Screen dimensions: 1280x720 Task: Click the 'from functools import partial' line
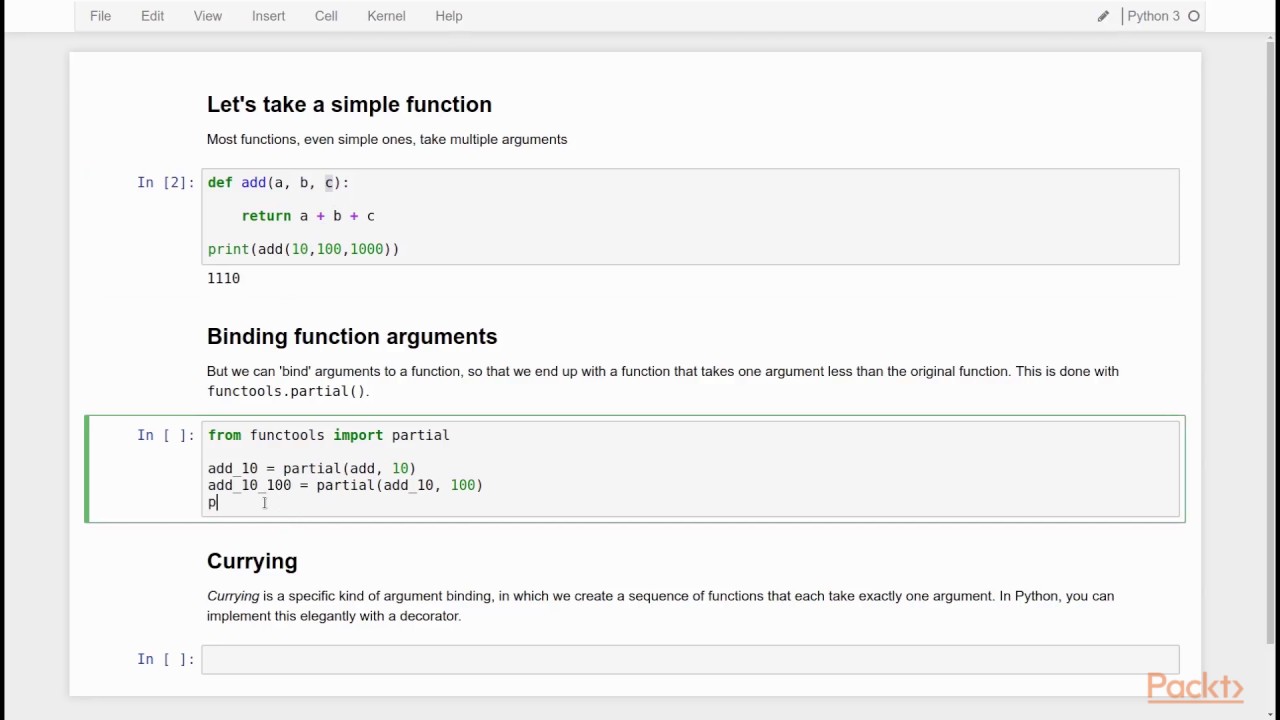click(x=329, y=435)
